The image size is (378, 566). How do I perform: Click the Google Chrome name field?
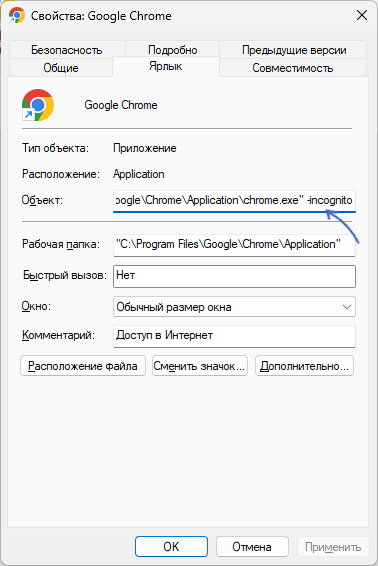121,105
